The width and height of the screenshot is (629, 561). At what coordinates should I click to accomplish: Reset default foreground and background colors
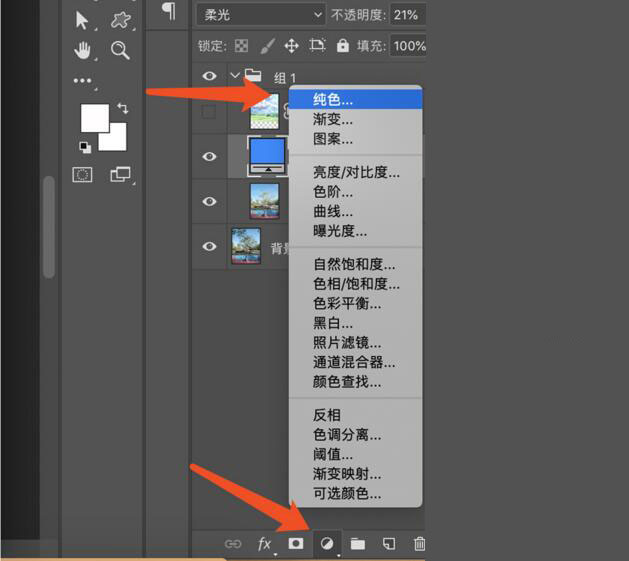pos(85,147)
